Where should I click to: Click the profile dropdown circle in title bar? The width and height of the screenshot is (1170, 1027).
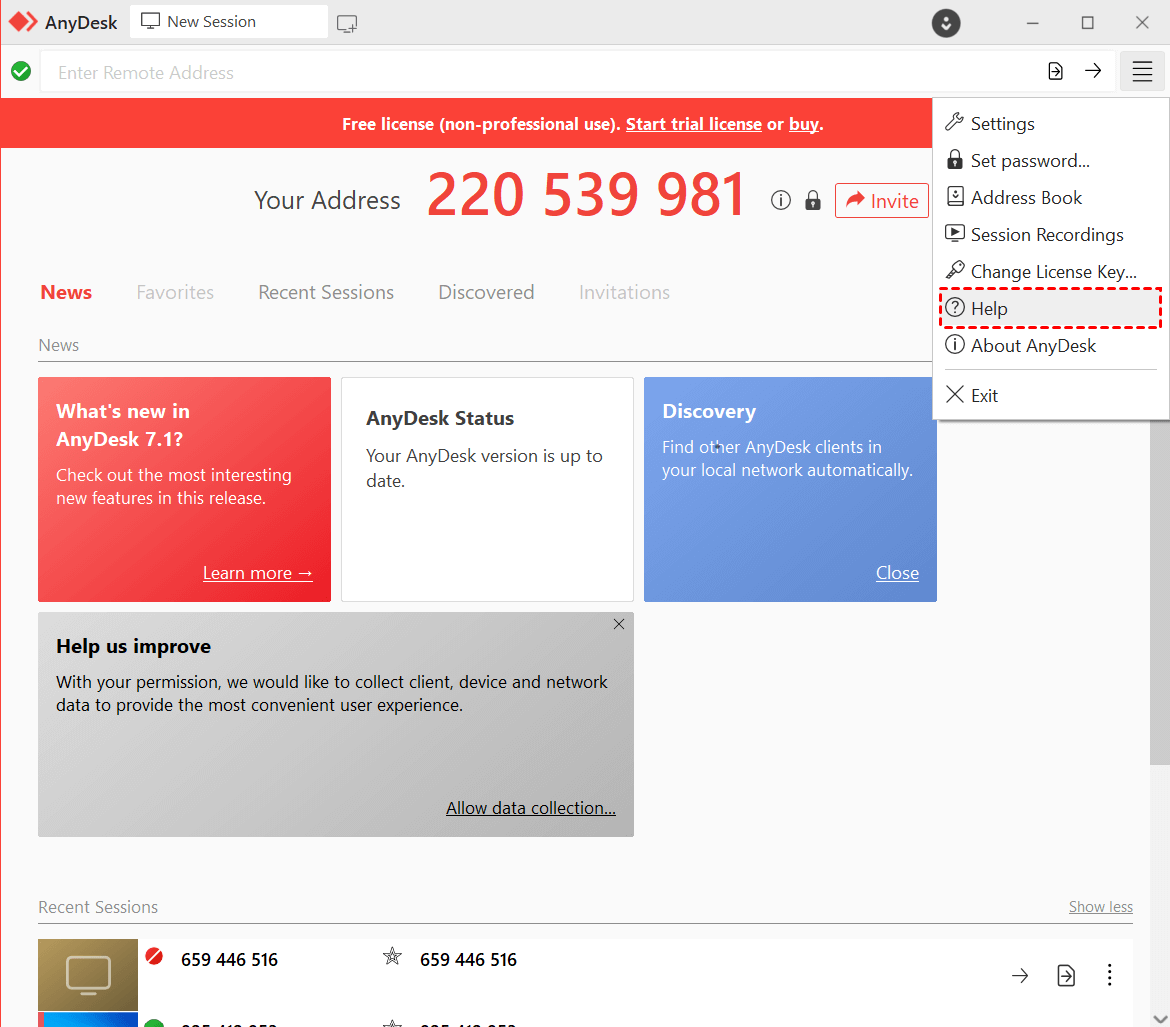click(x=946, y=23)
